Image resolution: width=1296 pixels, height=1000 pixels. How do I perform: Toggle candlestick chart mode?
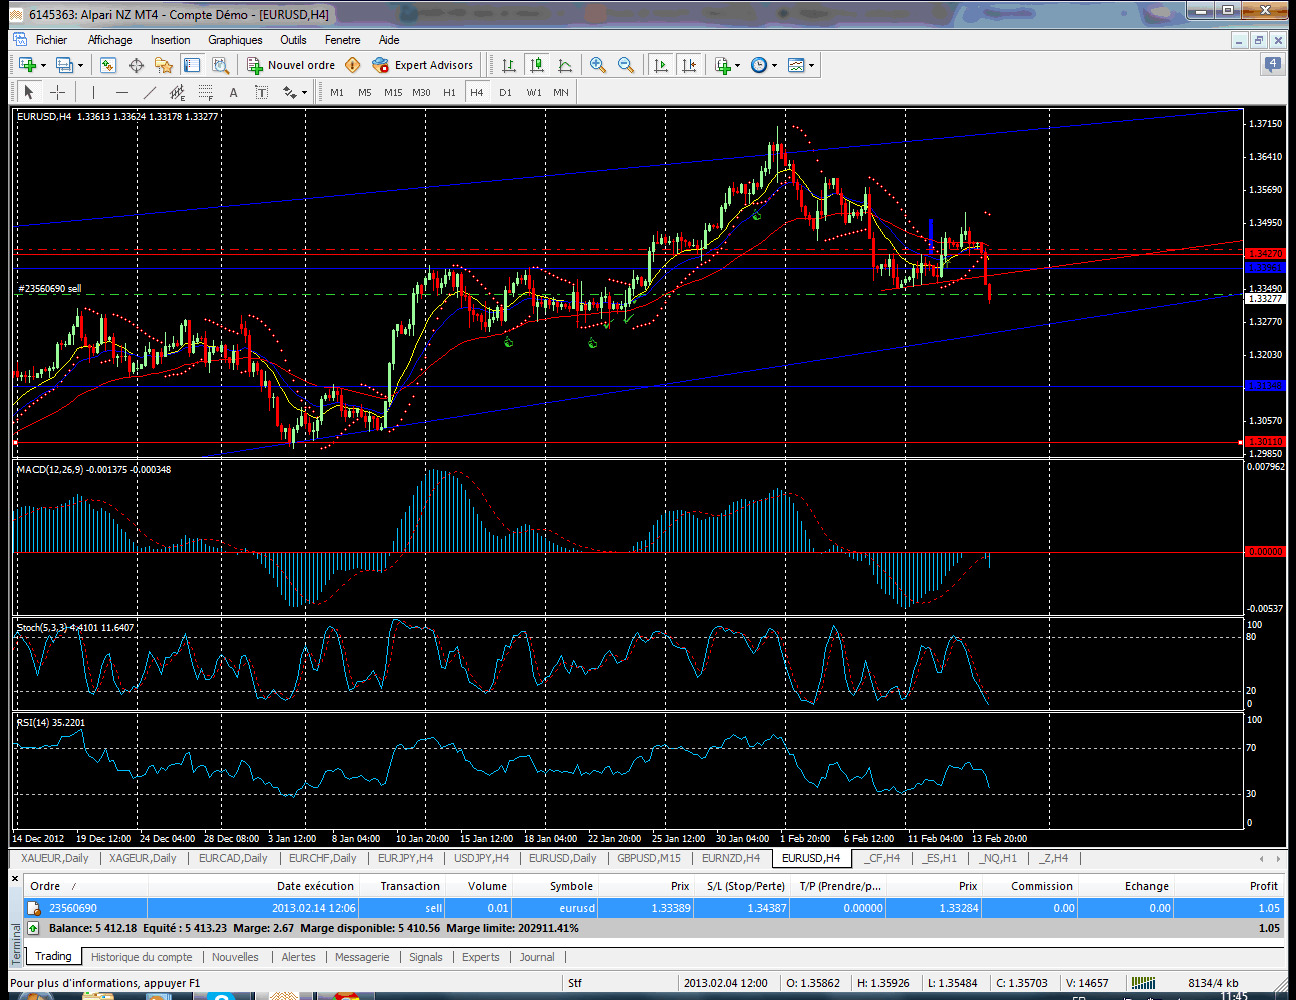[x=537, y=65]
